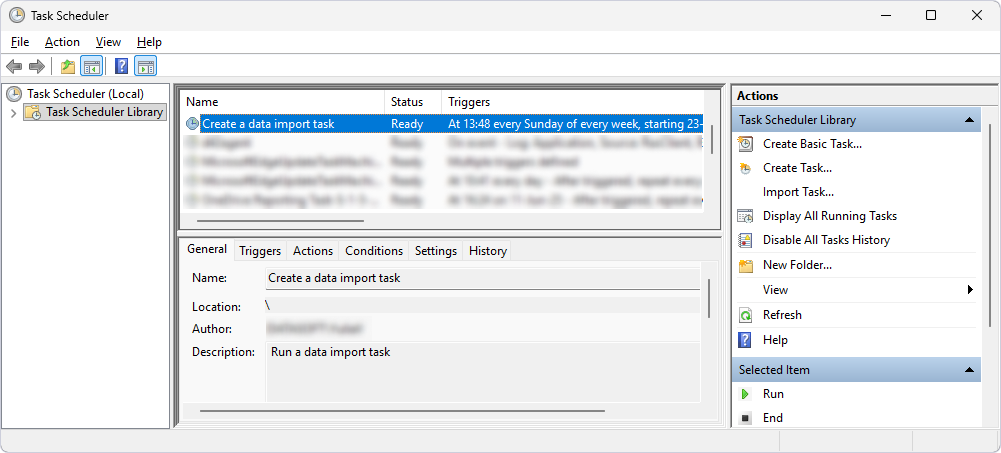1001x453 pixels.
Task: Toggle the Show/Hide Console Tree toolbar icon
Action: point(91,66)
